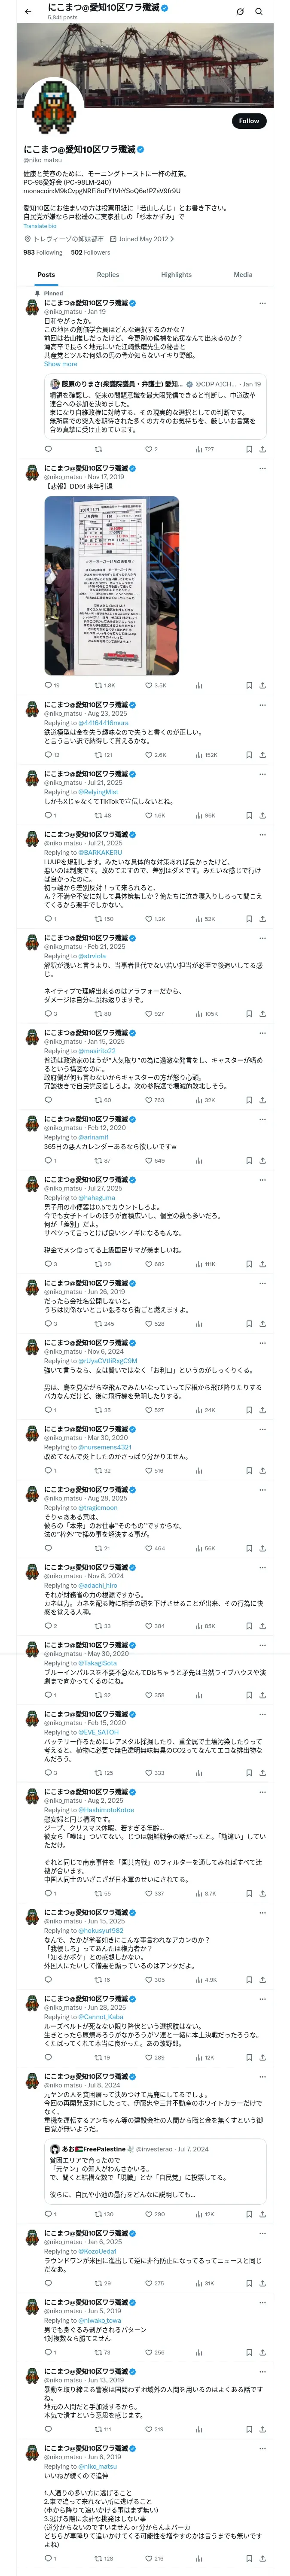Repost the pinned Jan 19 post
The image size is (290, 2576).
tap(98, 449)
